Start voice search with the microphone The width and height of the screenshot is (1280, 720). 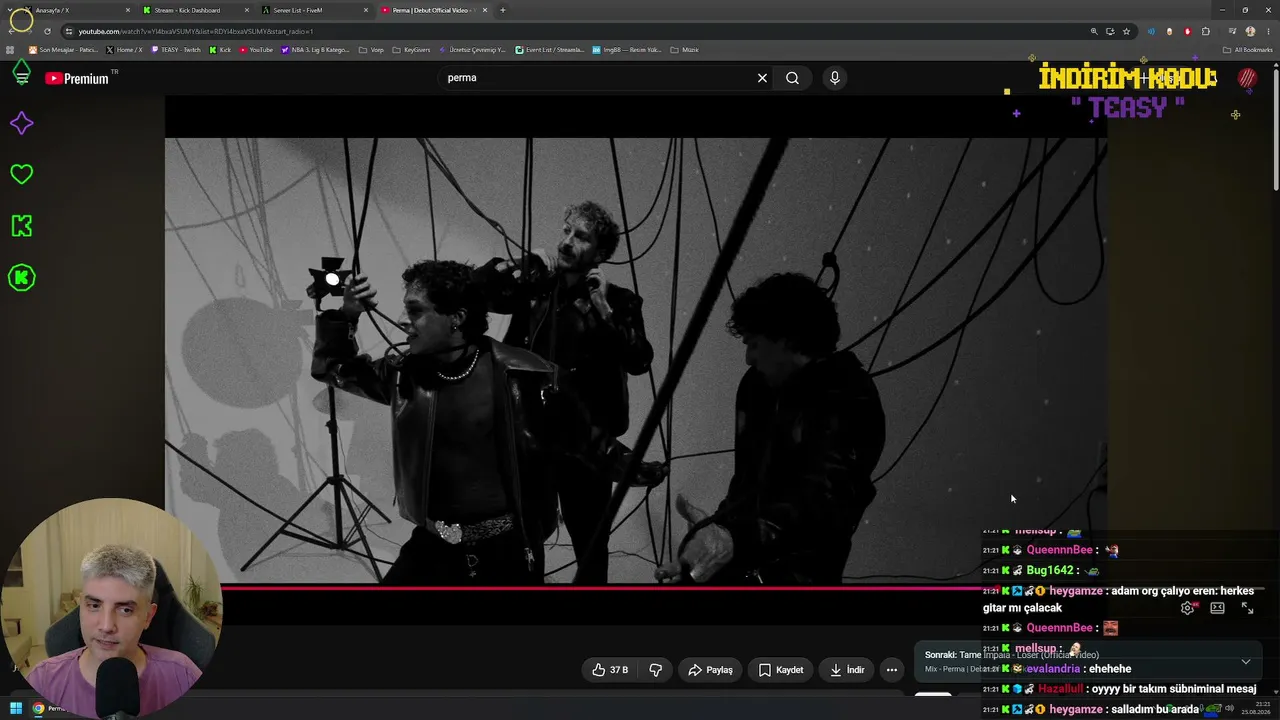(835, 78)
